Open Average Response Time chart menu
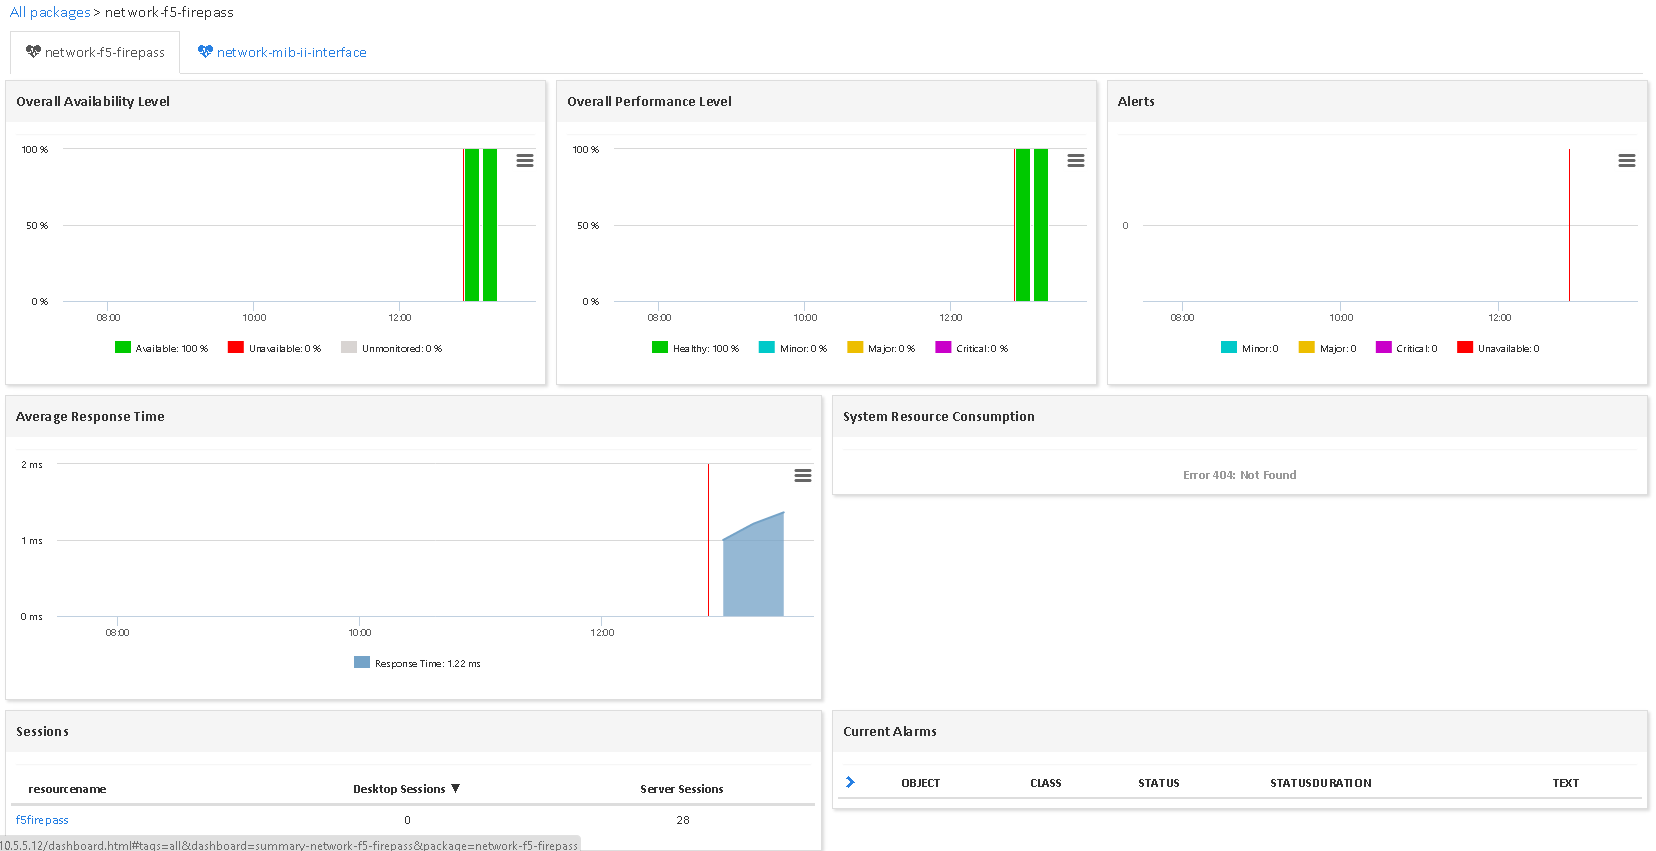This screenshot has height=851, width=1656. [802, 476]
